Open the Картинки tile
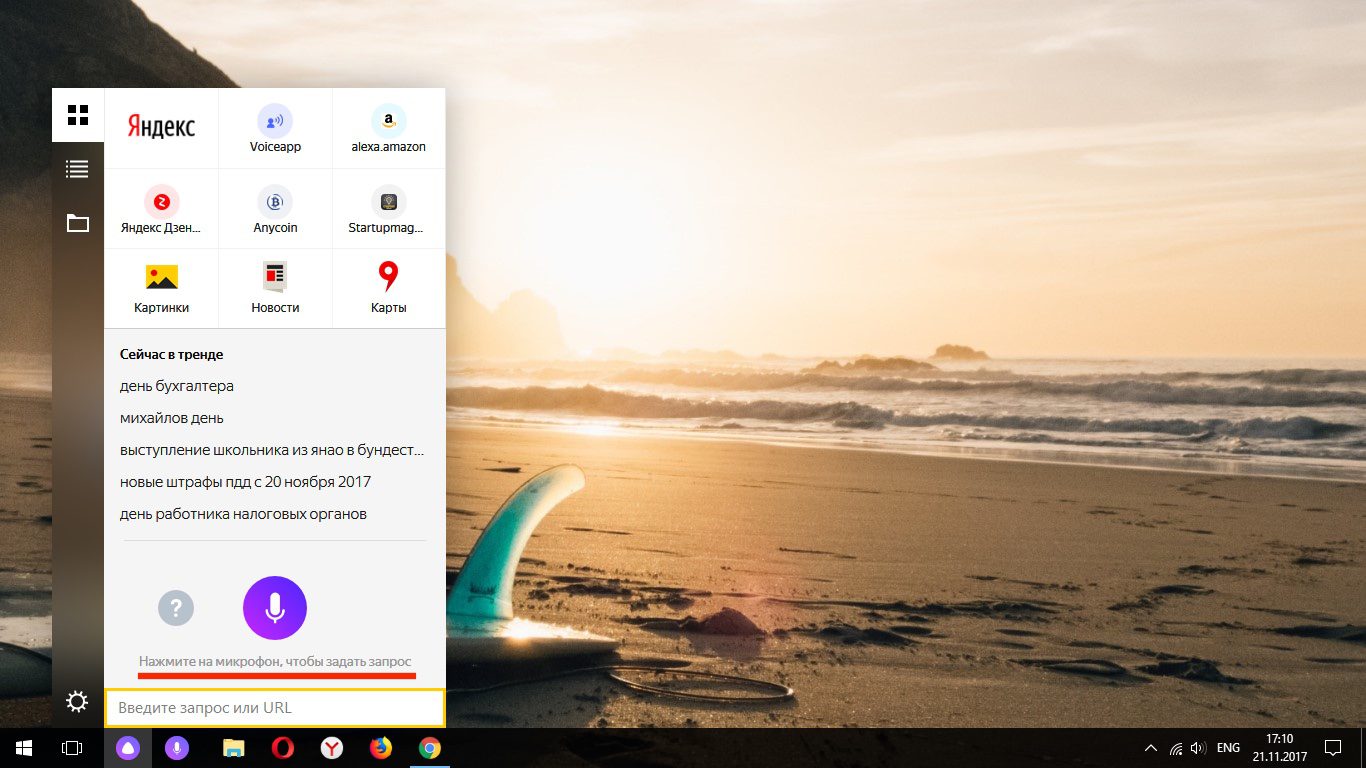 coord(161,288)
